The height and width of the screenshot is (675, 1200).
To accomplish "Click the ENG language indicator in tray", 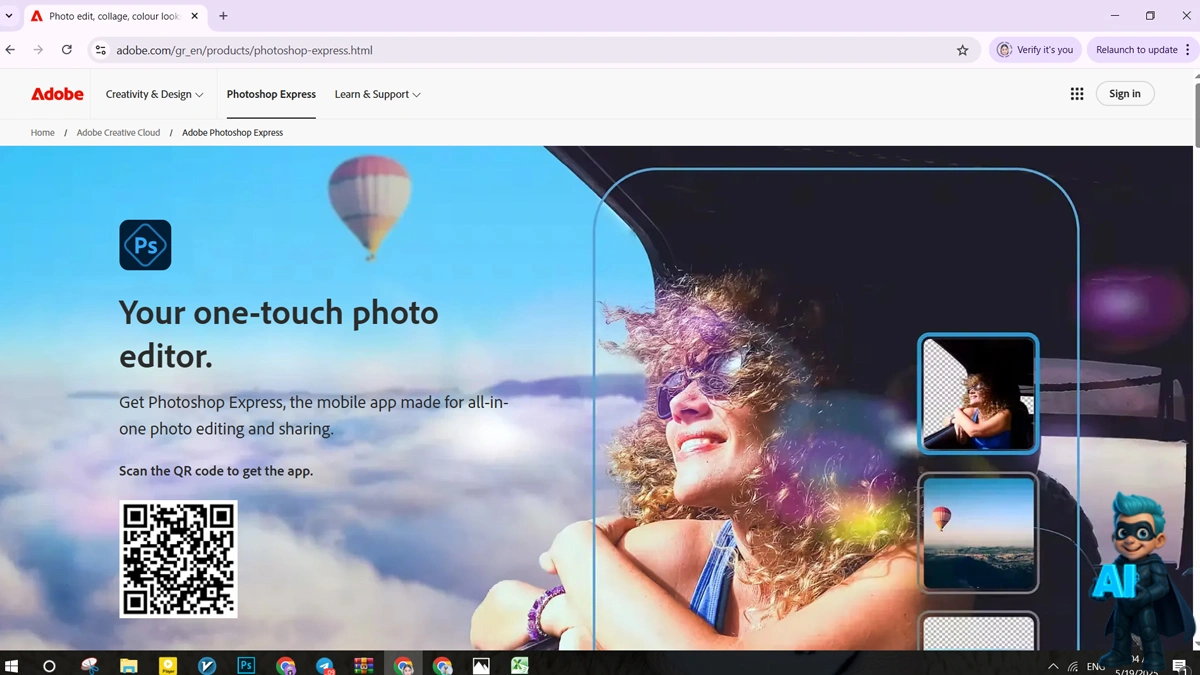I will tap(1096, 667).
